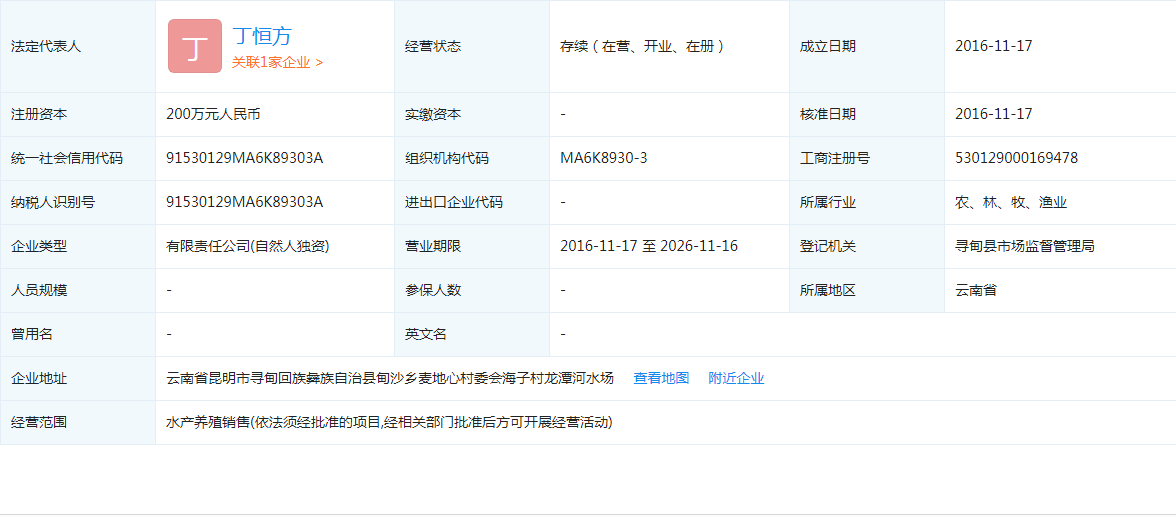Image resolution: width=1176 pixels, height=517 pixels.
Task: Click the 法定代表人 row label
Action: point(45,46)
